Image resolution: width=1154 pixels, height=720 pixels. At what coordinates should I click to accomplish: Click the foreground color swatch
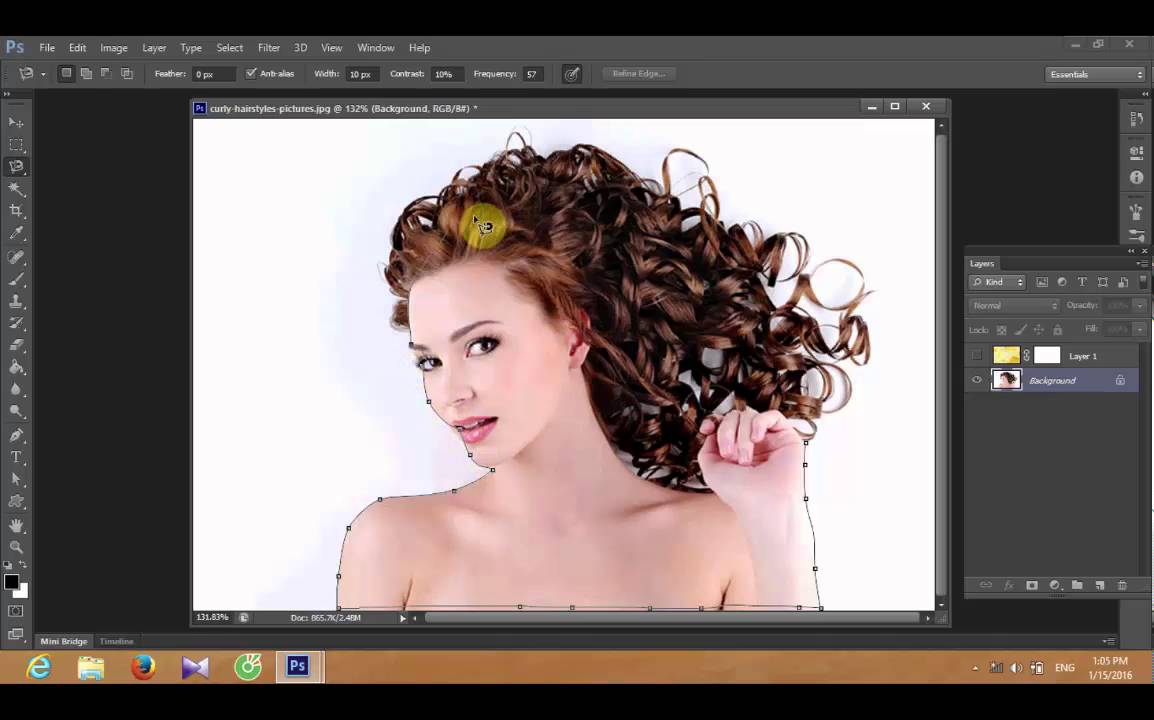11,582
